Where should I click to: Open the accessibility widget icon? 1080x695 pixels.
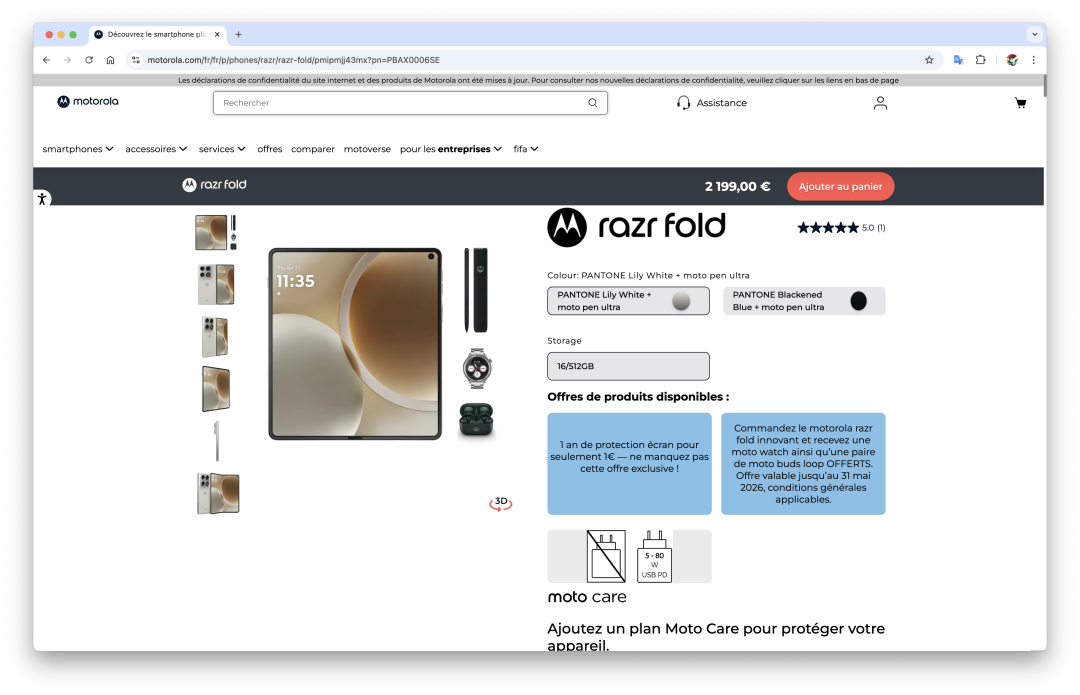[42, 199]
